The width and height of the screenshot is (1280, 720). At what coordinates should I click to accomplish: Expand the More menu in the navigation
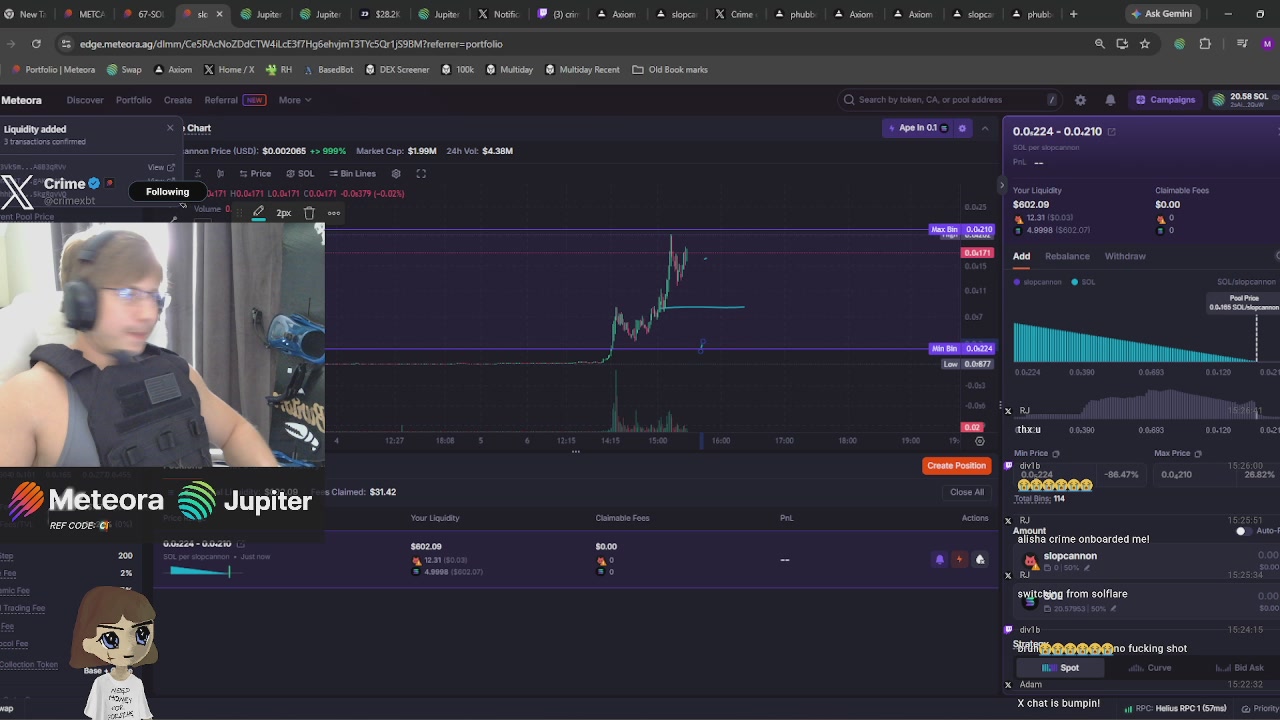point(295,100)
